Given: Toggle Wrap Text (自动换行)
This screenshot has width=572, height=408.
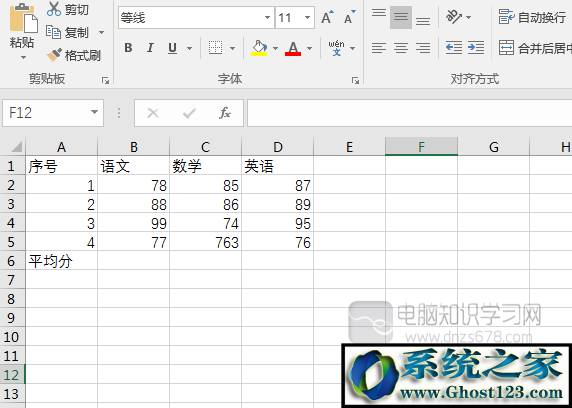Looking at the screenshot, I should tap(532, 17).
